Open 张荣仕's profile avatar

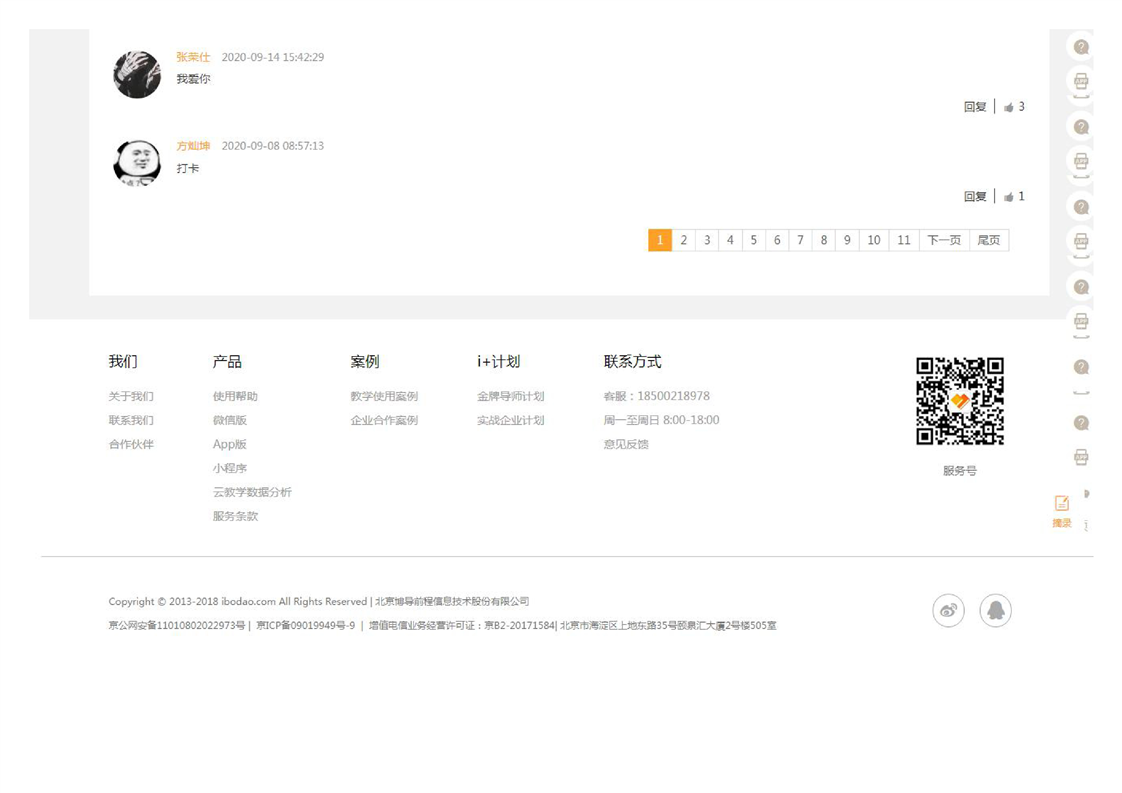[x=137, y=74]
